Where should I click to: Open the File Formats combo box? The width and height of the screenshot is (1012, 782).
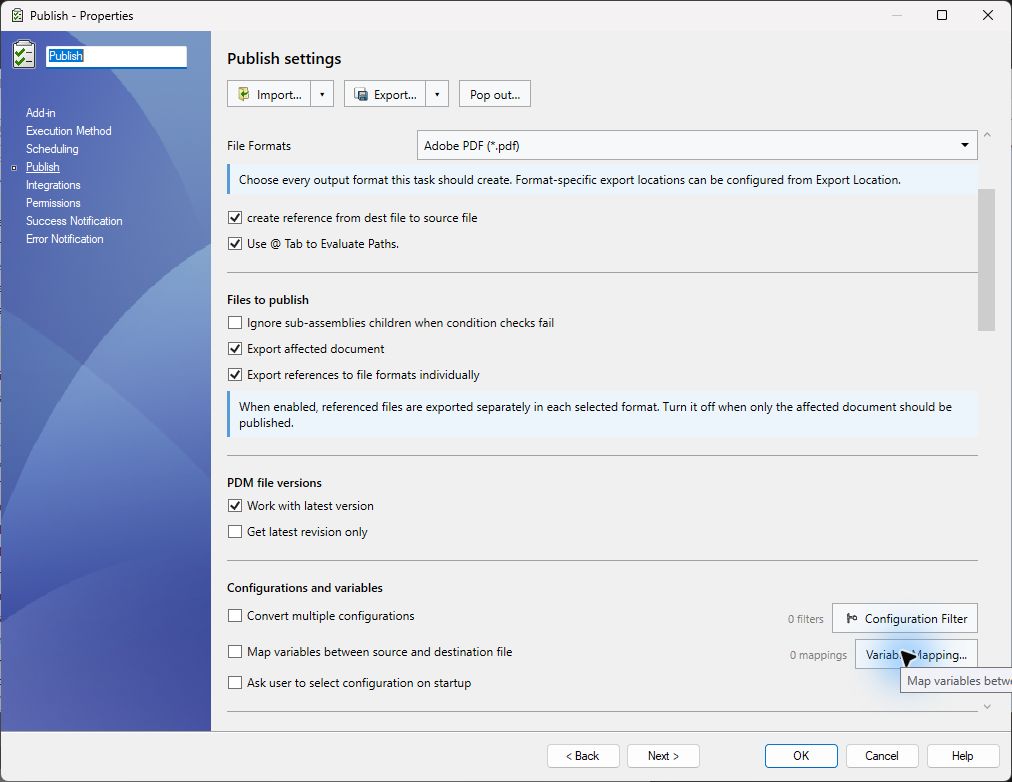[x=697, y=145]
